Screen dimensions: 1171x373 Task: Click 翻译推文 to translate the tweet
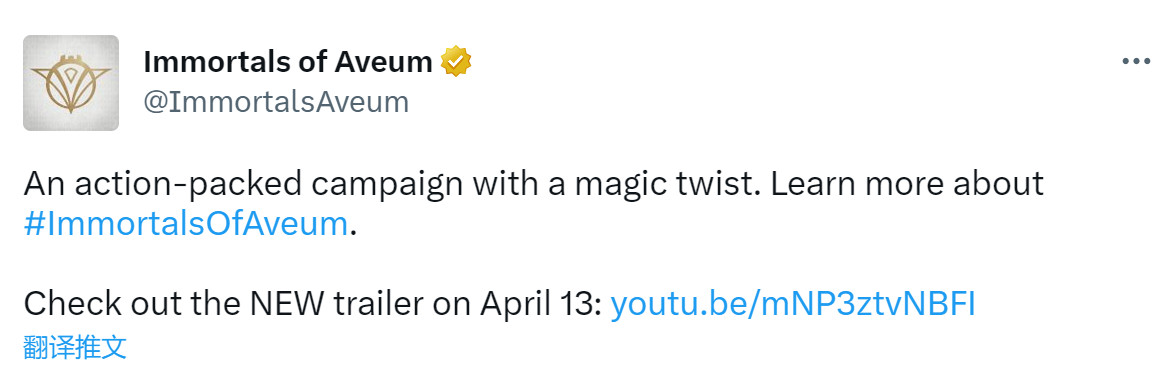point(75,347)
